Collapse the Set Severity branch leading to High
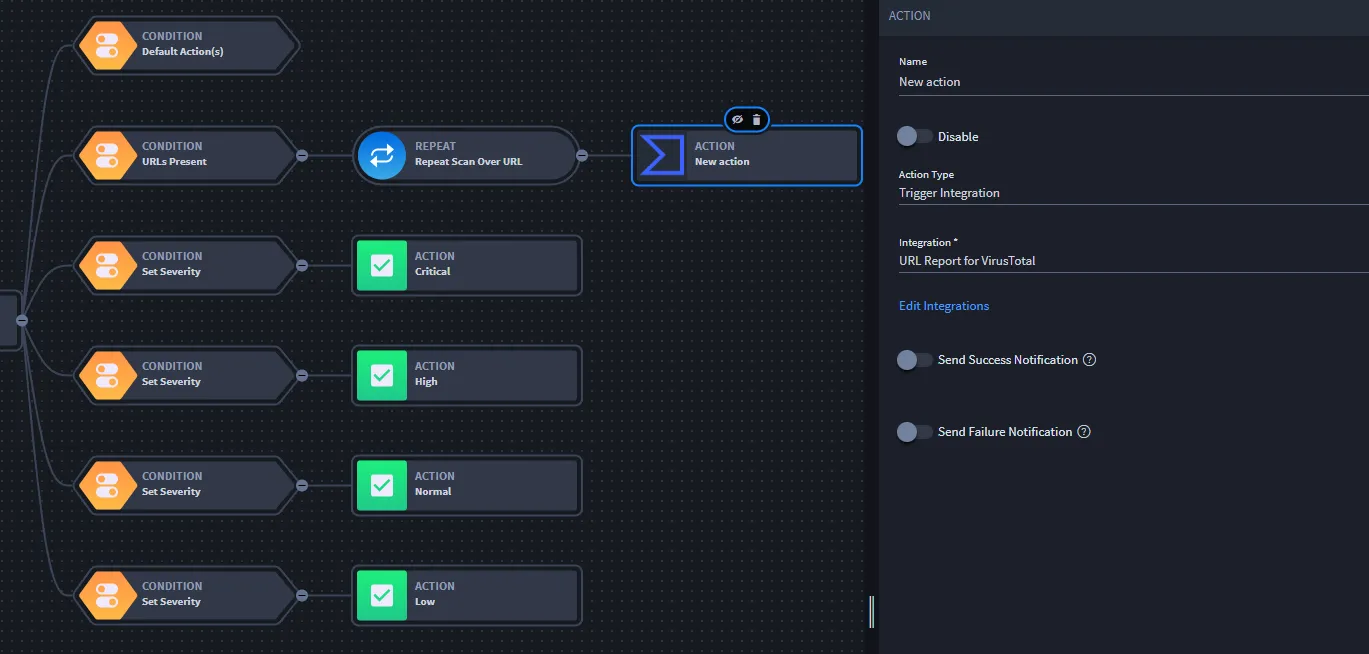 click(302, 375)
